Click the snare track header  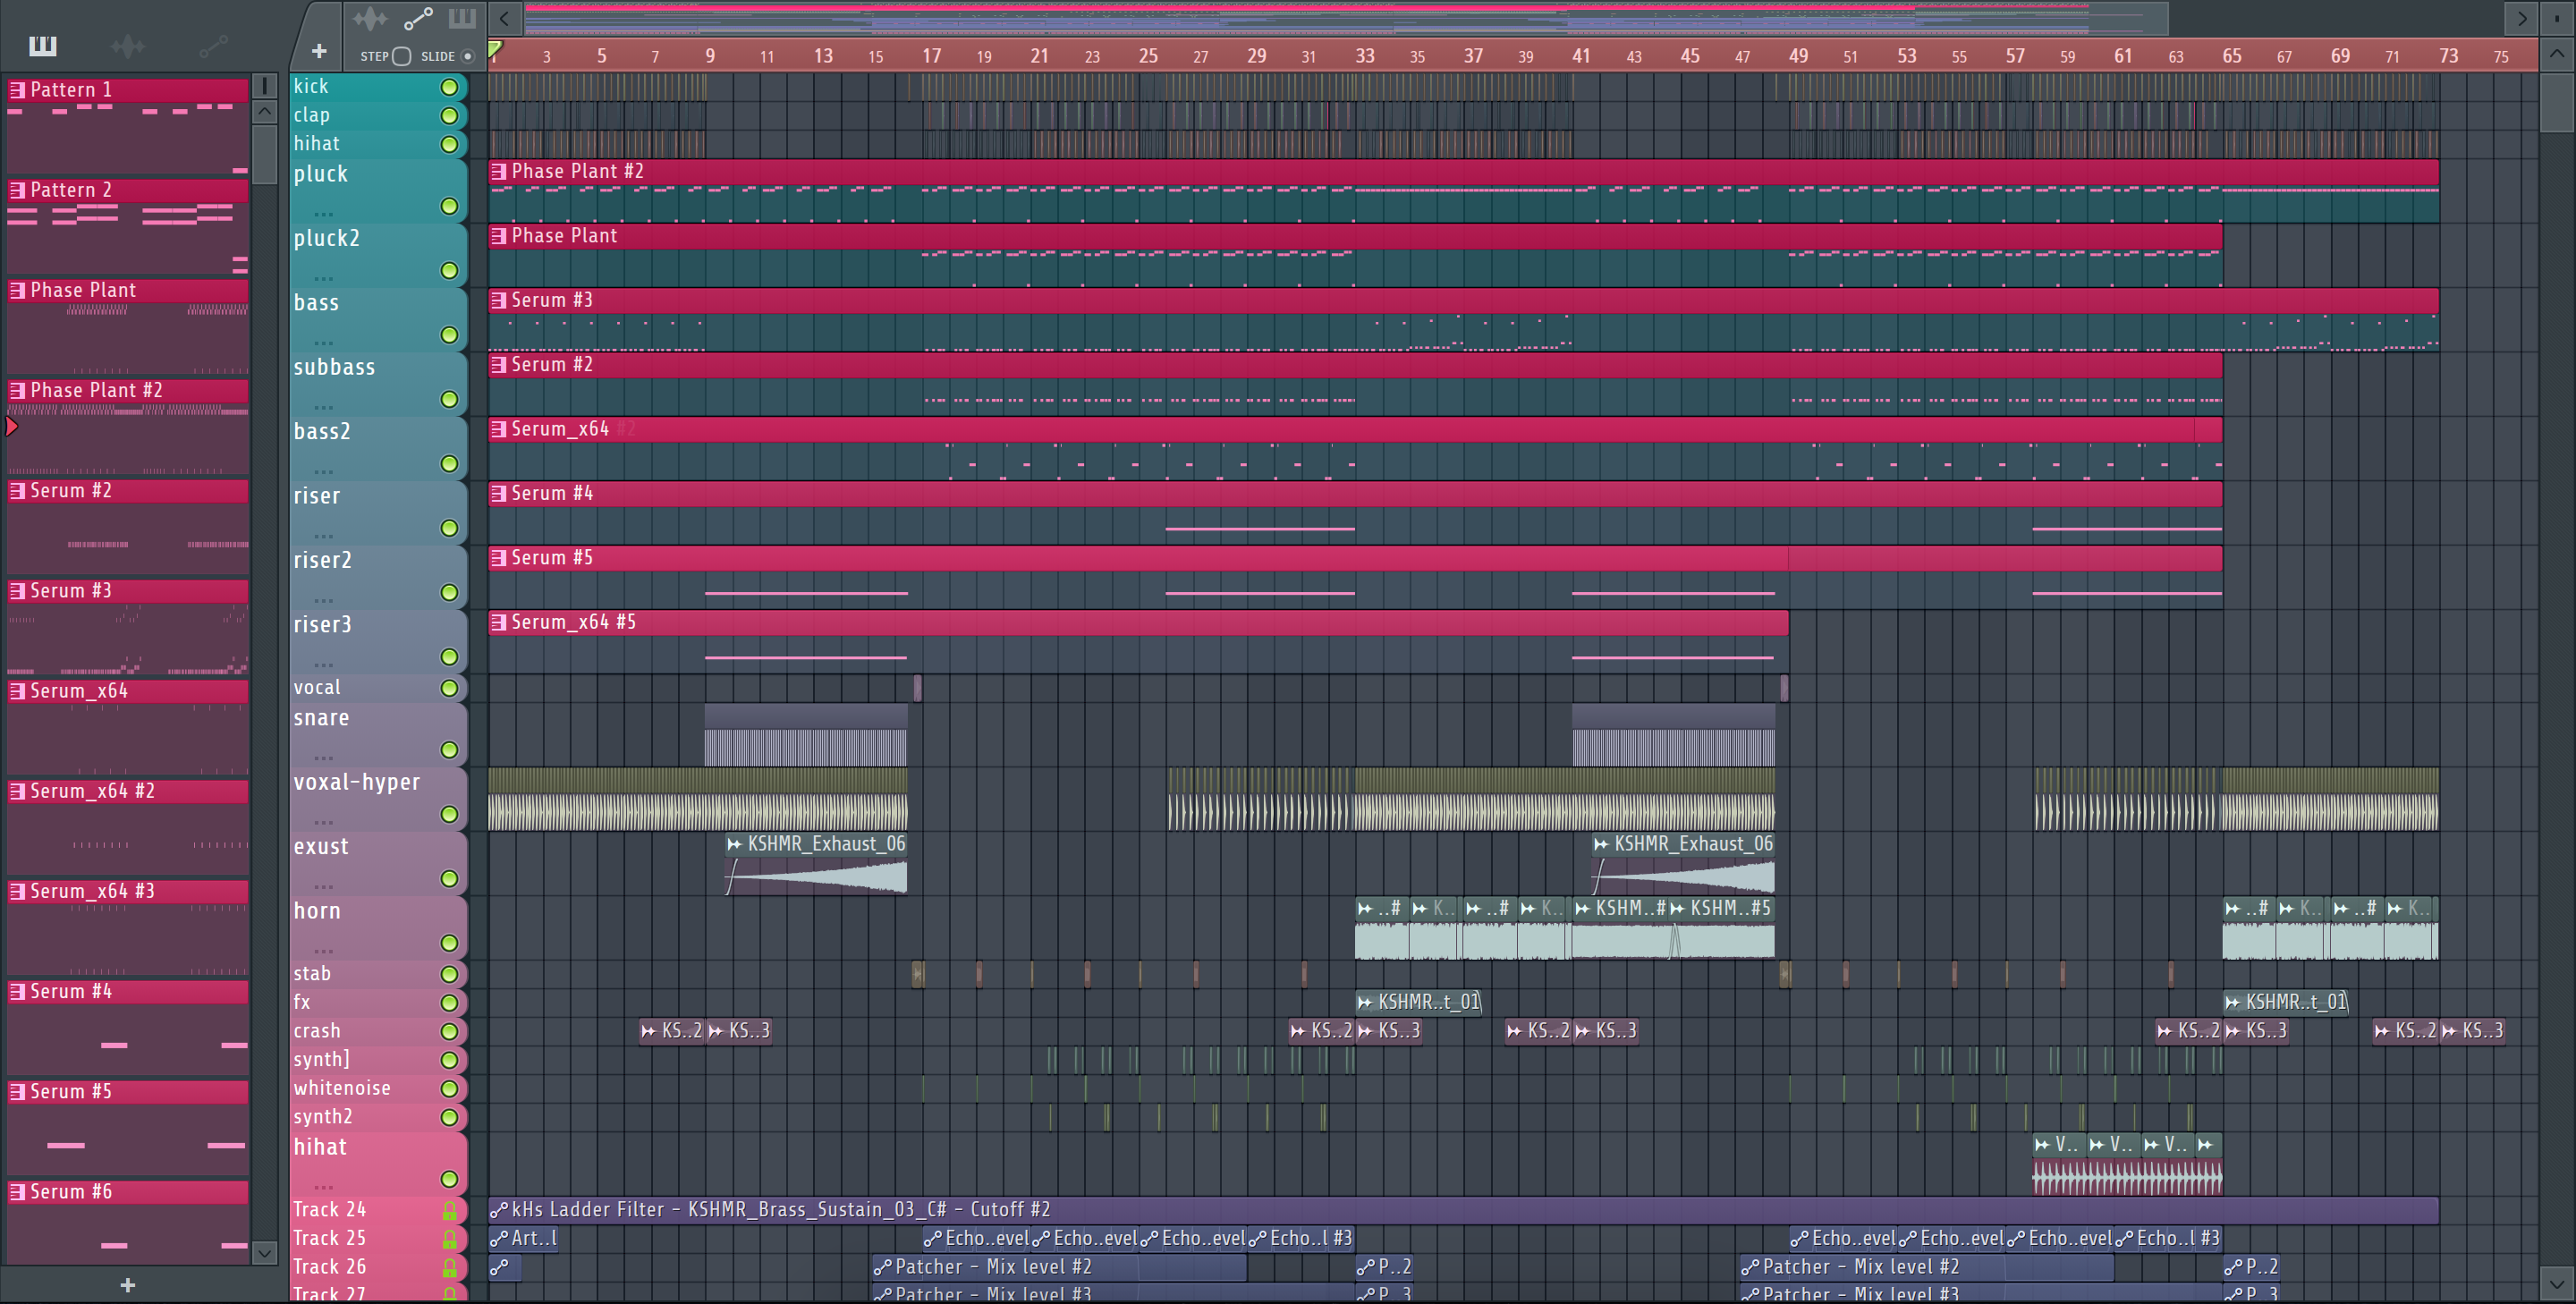(x=378, y=734)
